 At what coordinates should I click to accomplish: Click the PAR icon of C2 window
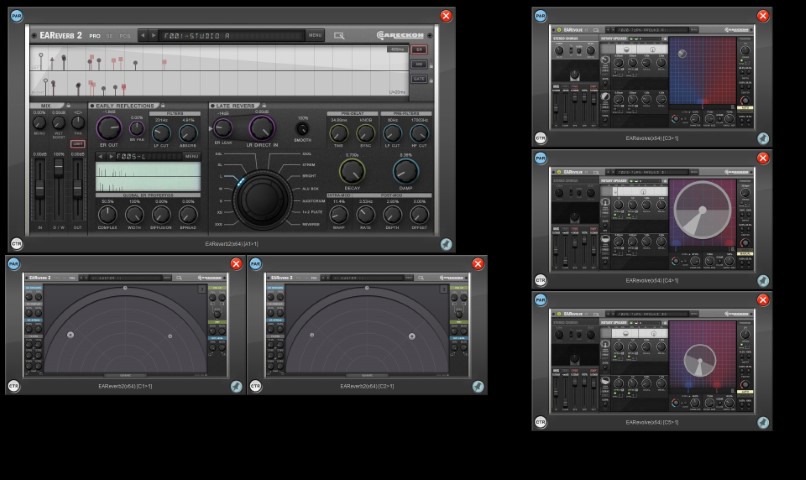255,264
